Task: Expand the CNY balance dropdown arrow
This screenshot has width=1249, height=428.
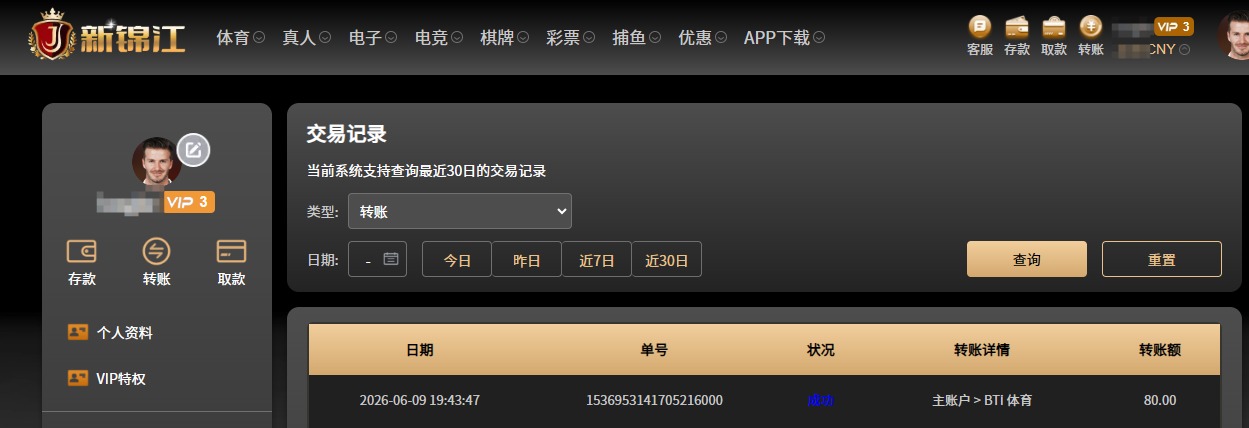Action: tap(1184, 49)
